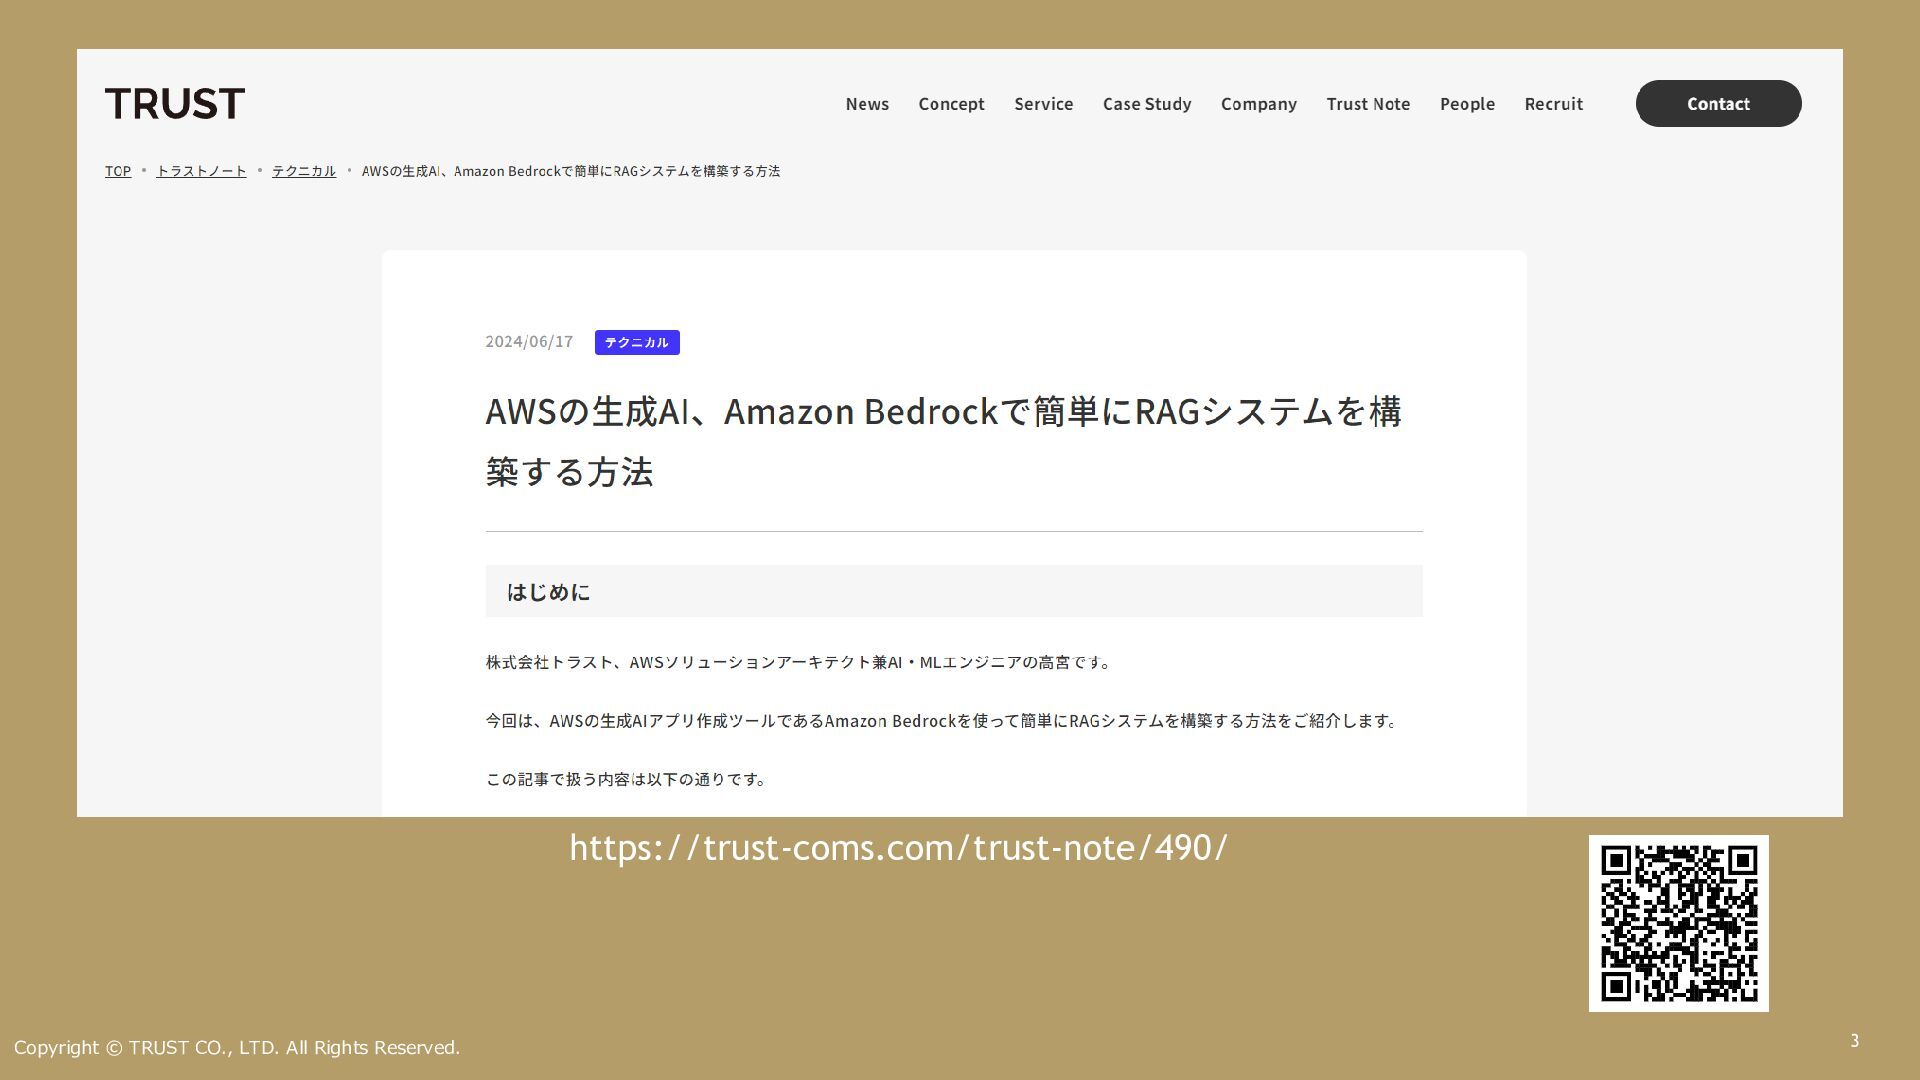
Task: Open the Concept menu item
Action: coord(951,104)
